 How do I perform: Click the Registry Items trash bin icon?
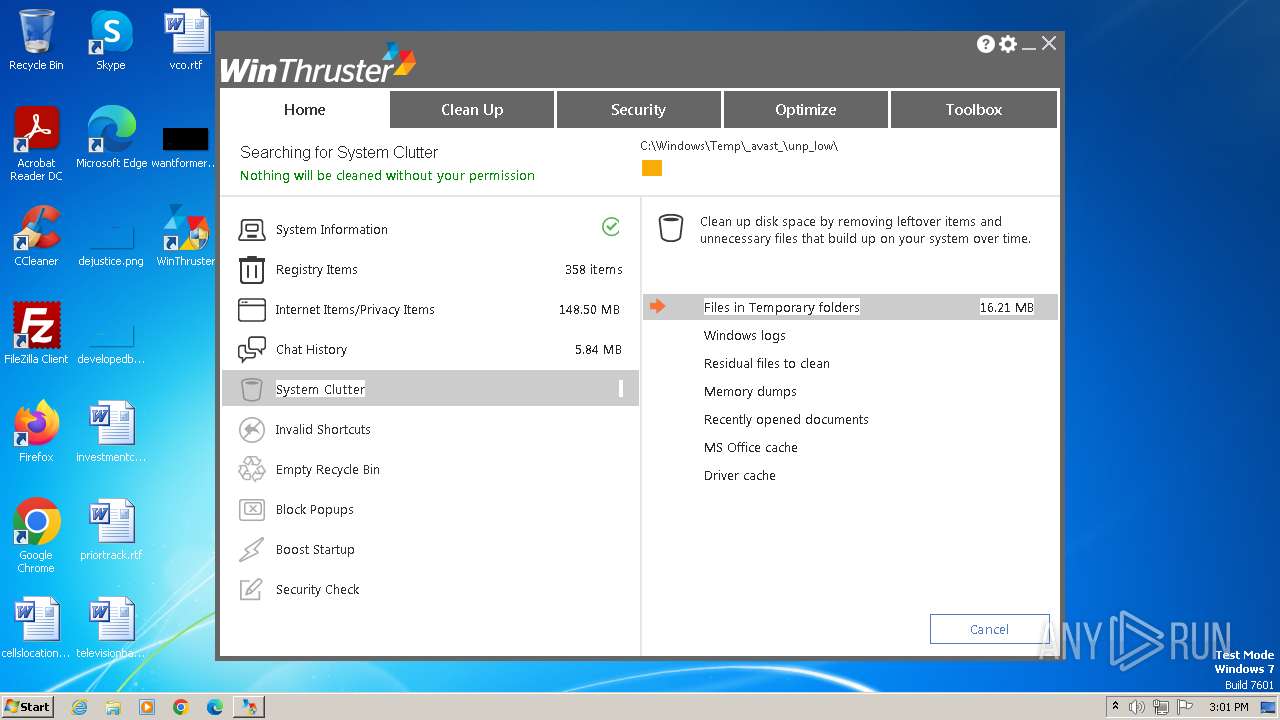click(251, 270)
